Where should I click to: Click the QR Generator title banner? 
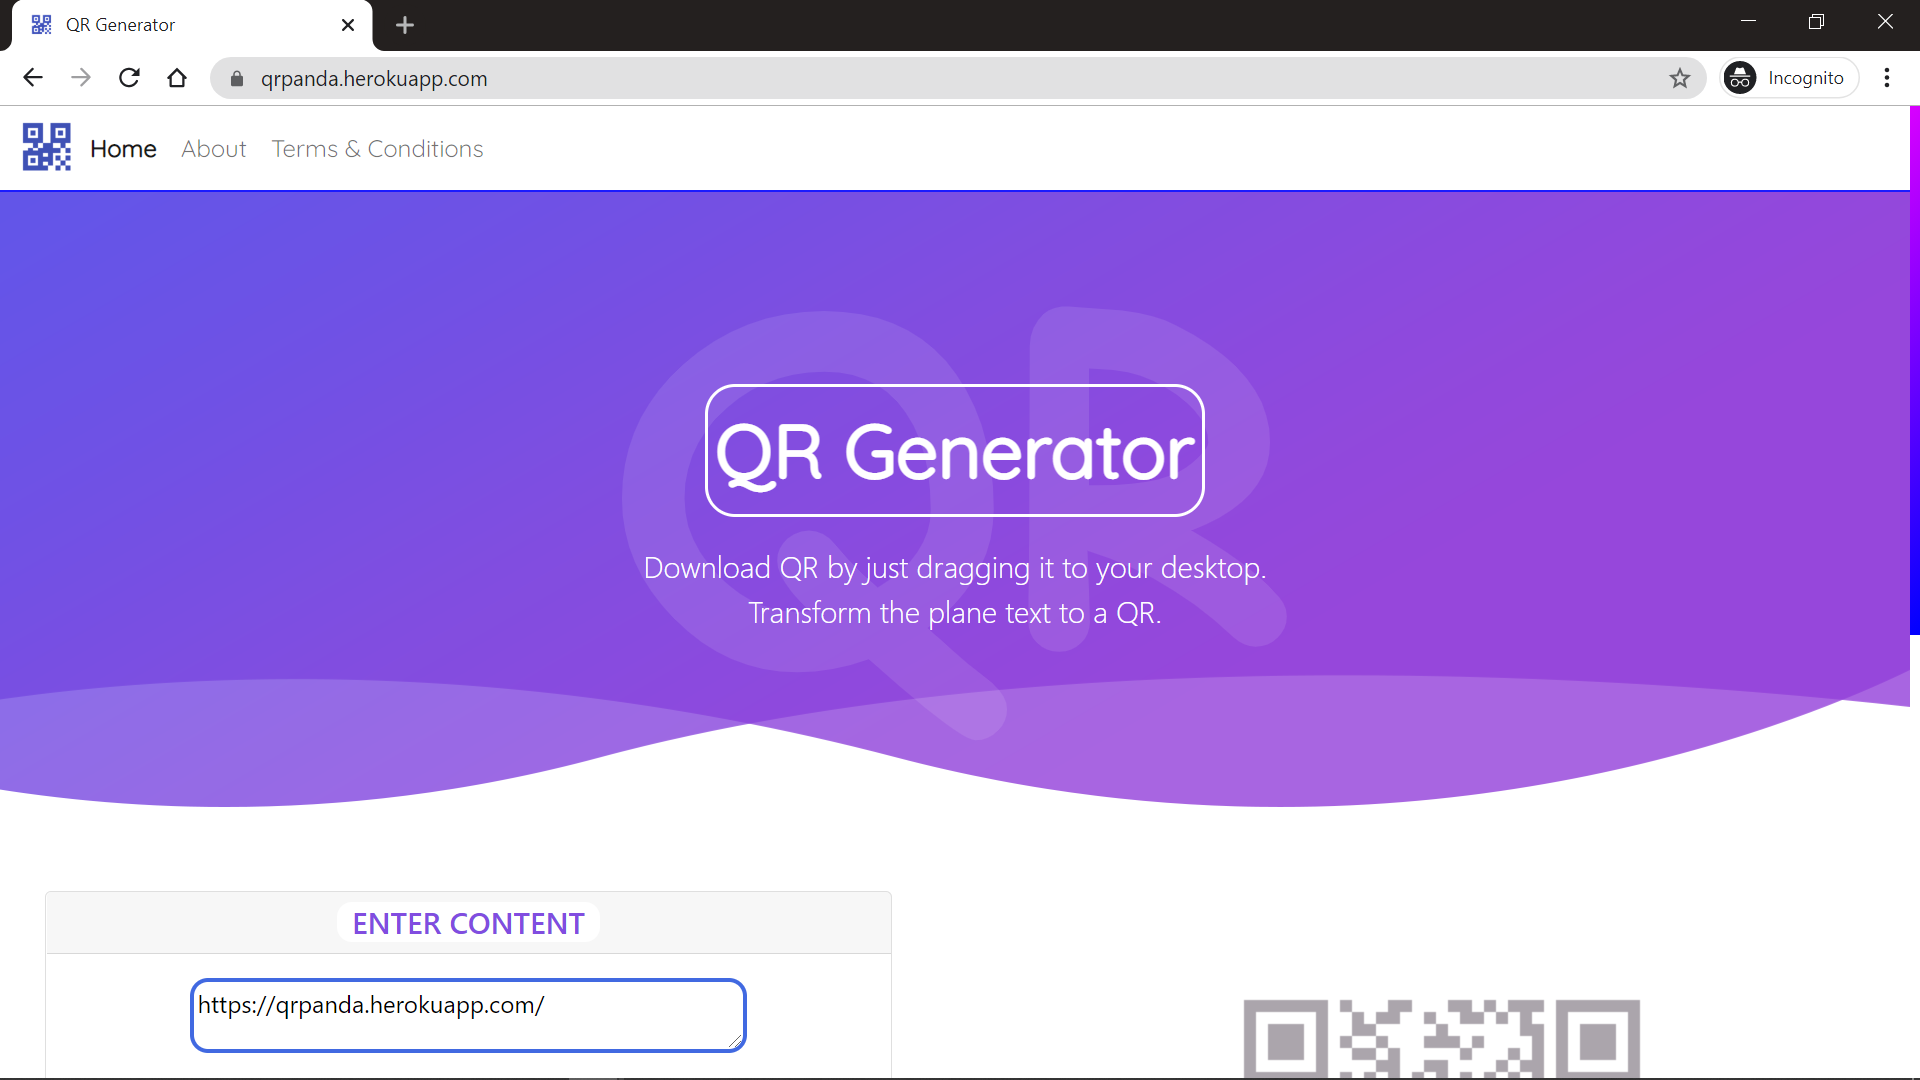(955, 451)
